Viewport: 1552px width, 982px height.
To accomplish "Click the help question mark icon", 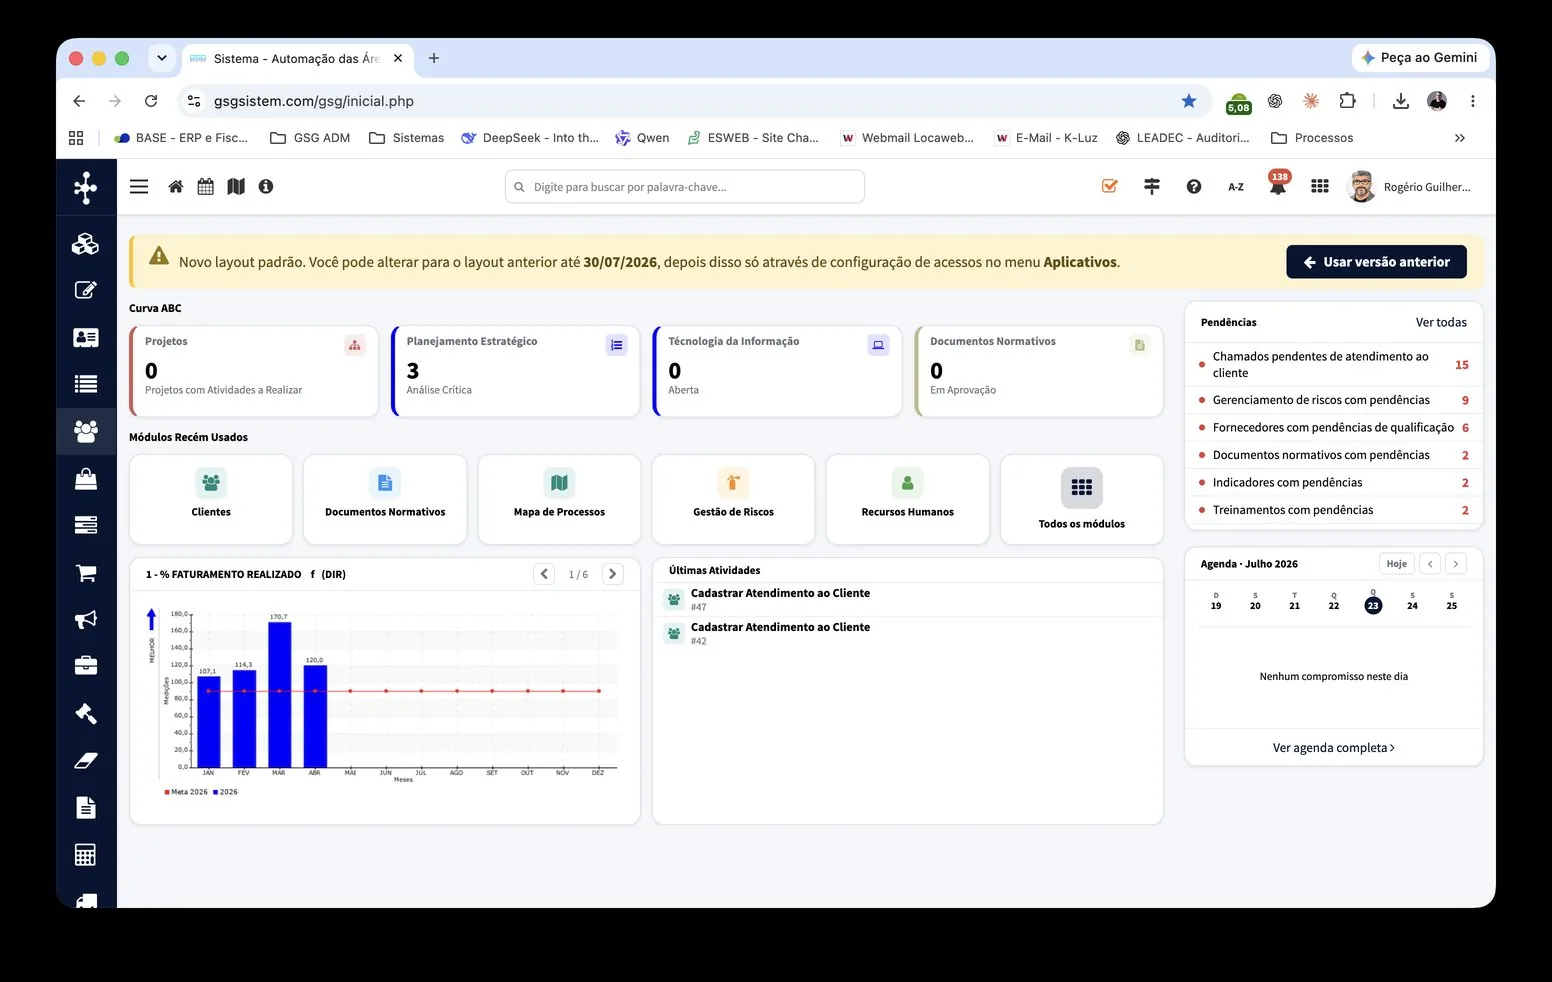I will point(1194,187).
